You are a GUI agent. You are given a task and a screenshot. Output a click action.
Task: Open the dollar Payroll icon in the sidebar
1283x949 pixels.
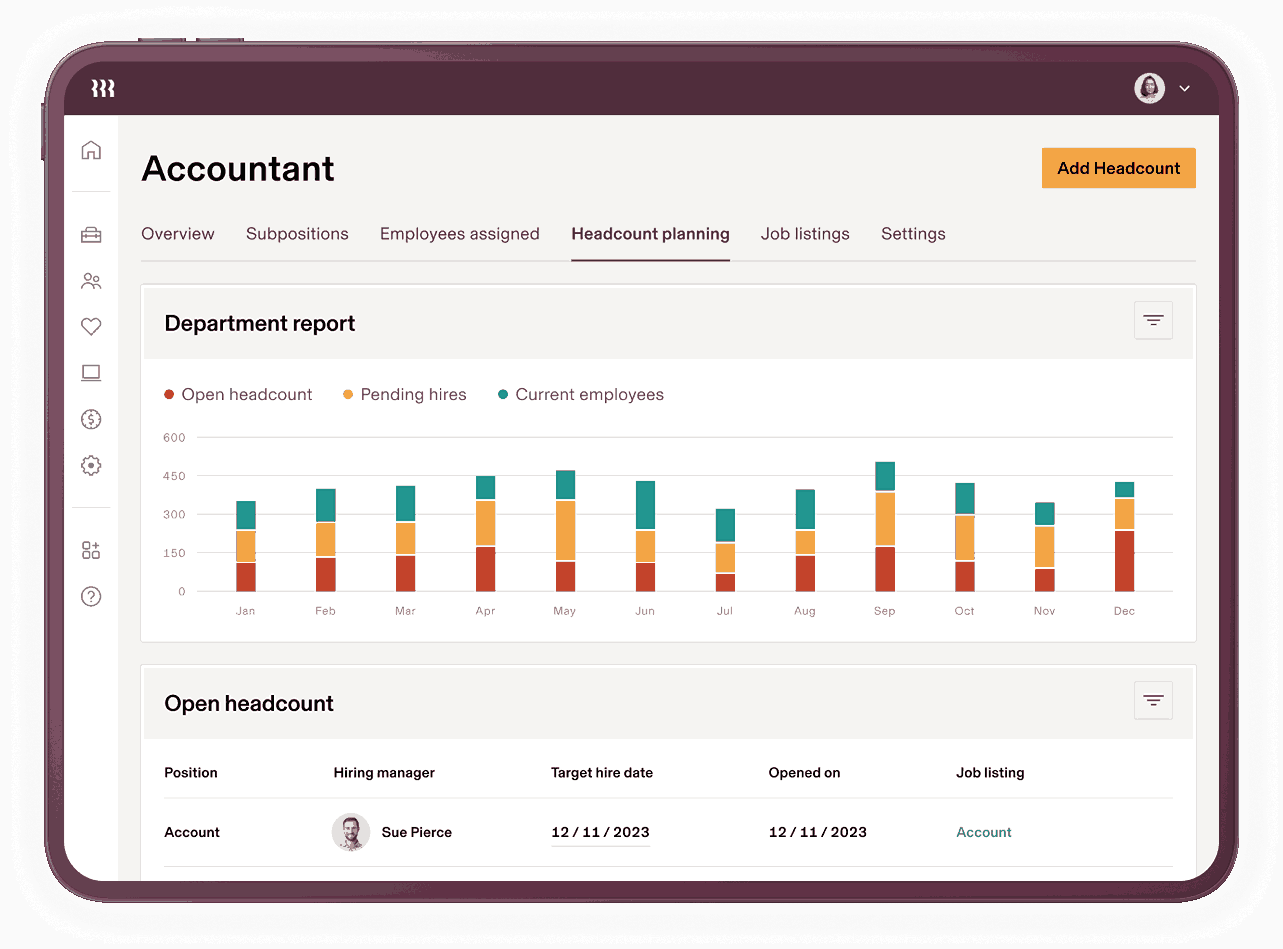91,419
